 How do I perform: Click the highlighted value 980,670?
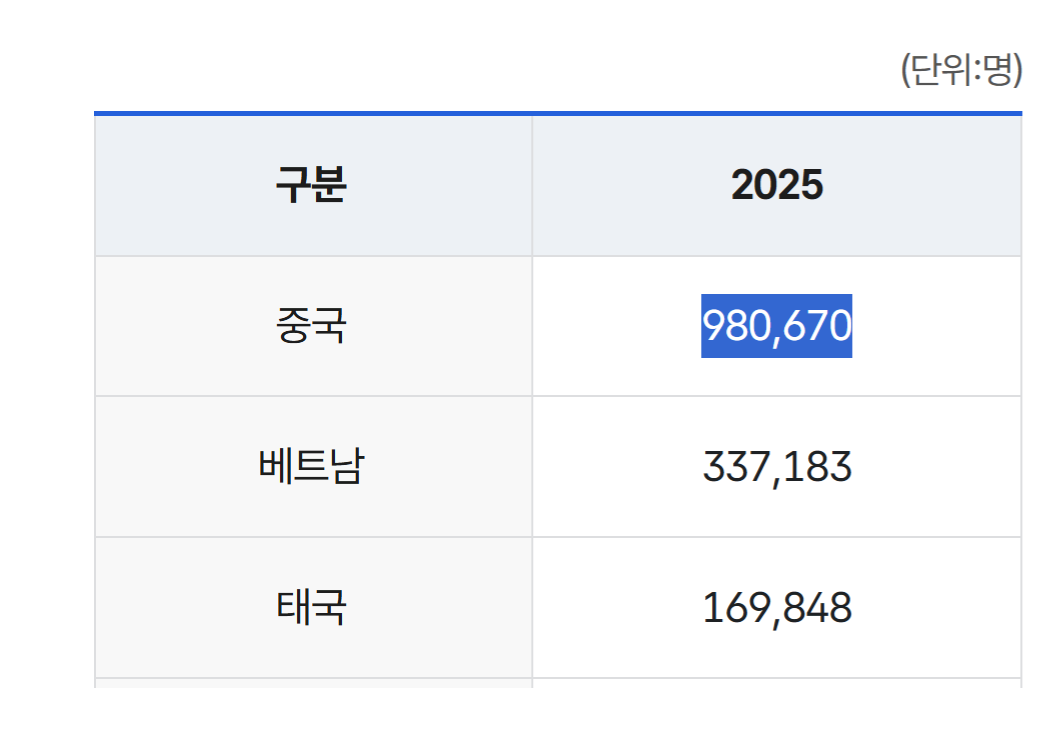[x=776, y=326]
